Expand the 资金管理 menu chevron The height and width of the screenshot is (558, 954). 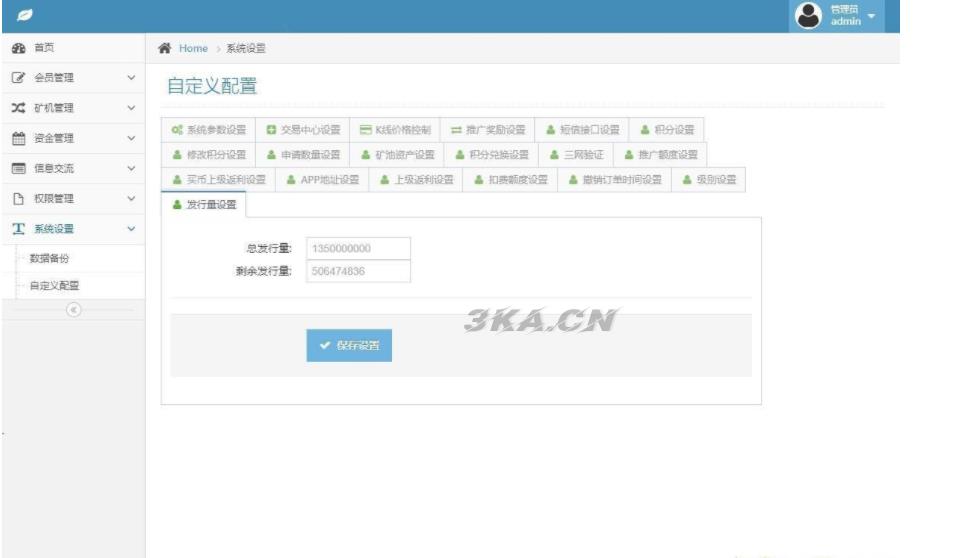131,138
